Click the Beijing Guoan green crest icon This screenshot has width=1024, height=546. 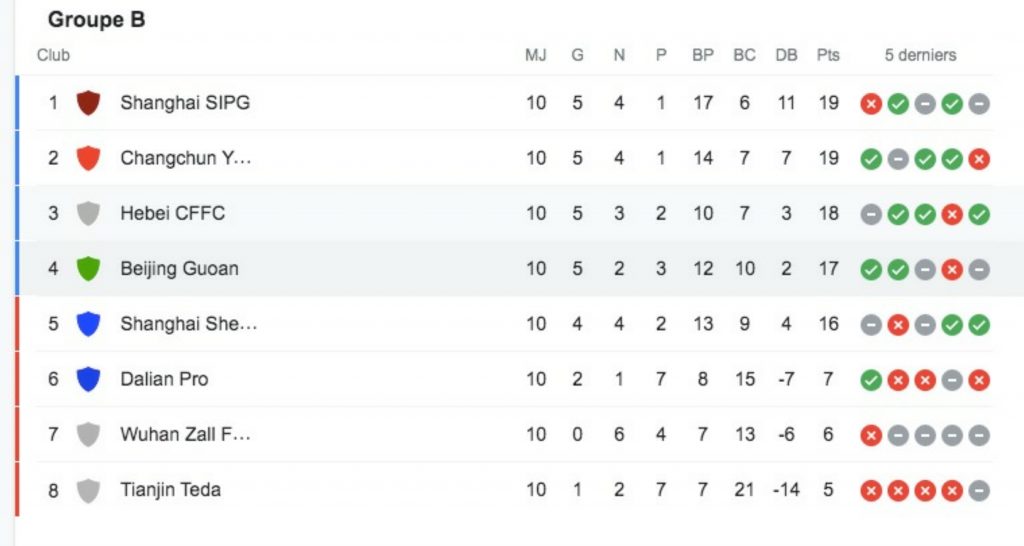tap(89, 268)
